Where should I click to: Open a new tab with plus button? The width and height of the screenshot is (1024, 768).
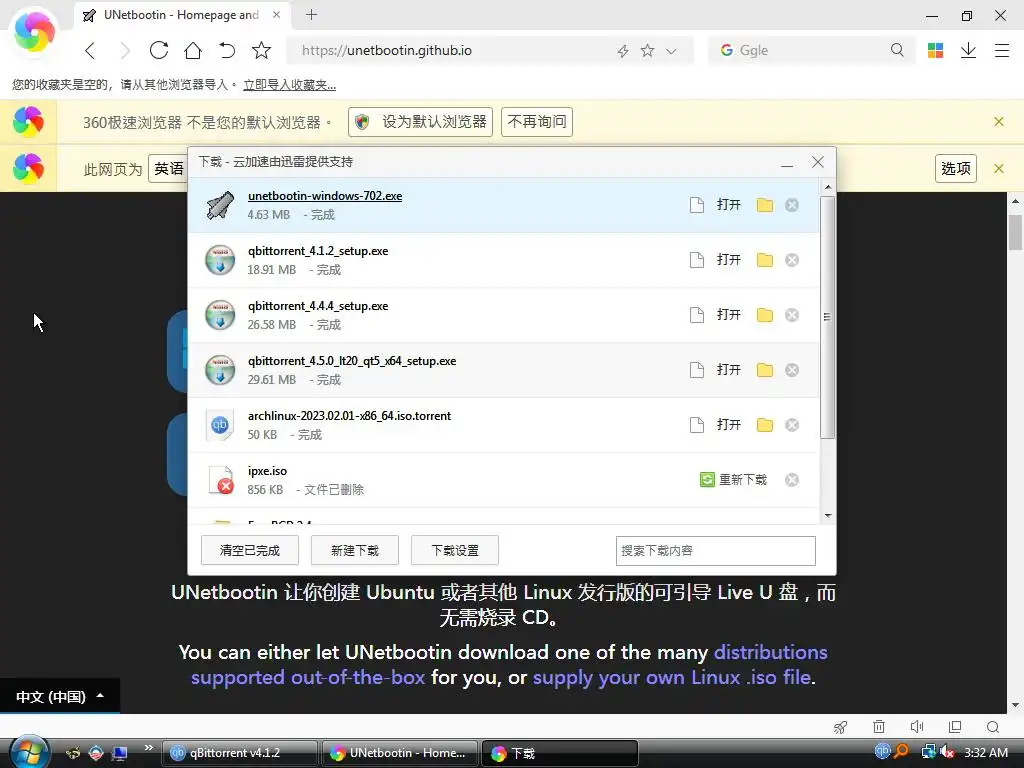(312, 14)
